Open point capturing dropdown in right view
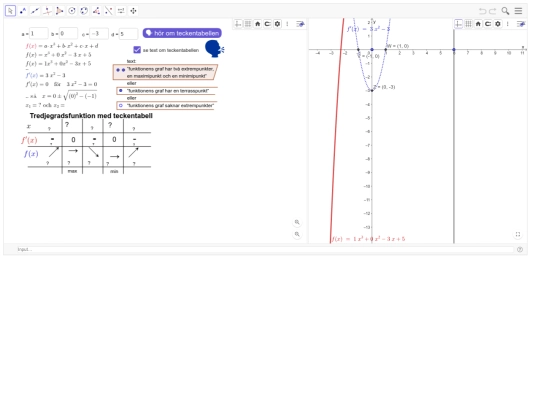The image size is (540, 405). (488, 24)
